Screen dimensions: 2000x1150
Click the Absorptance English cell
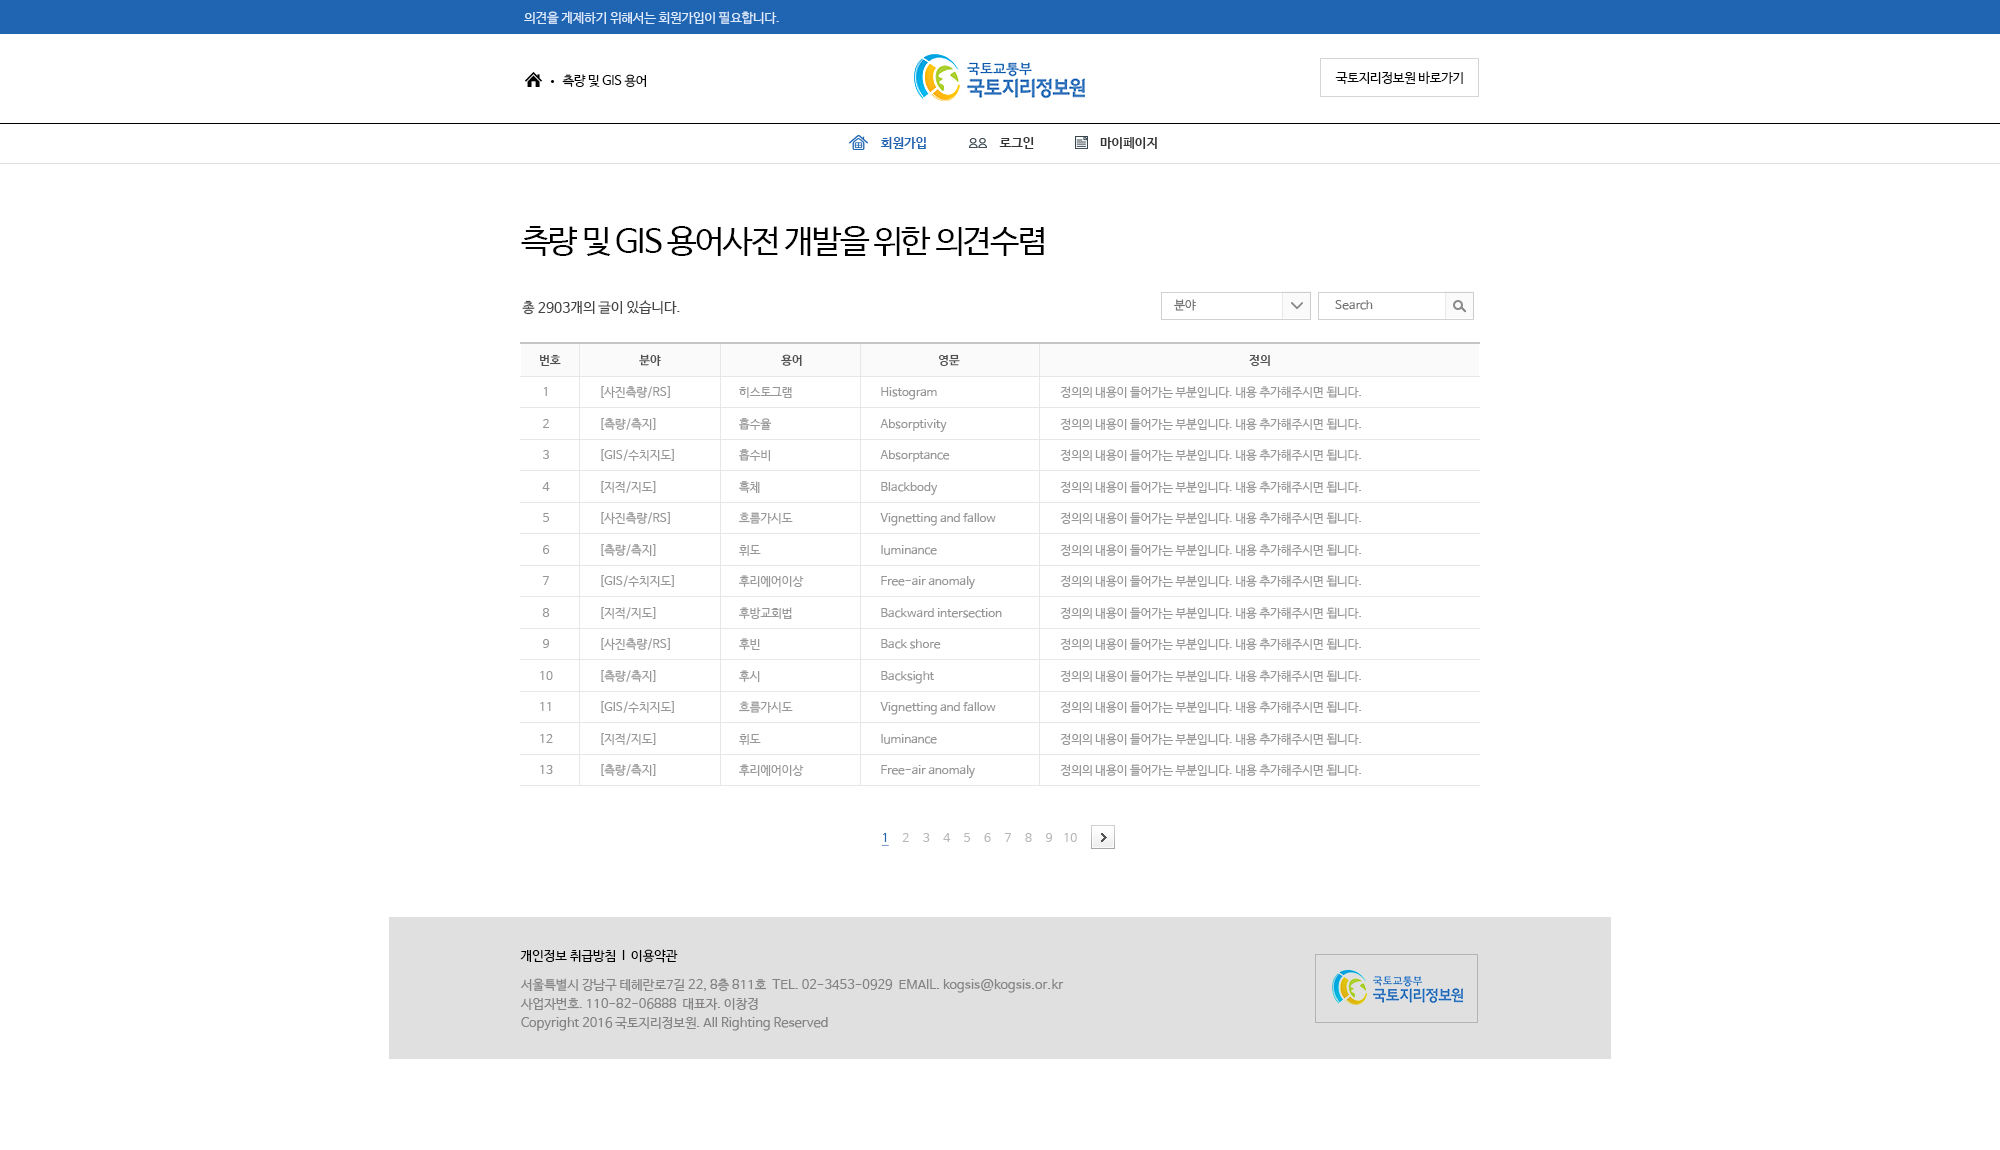(x=915, y=455)
